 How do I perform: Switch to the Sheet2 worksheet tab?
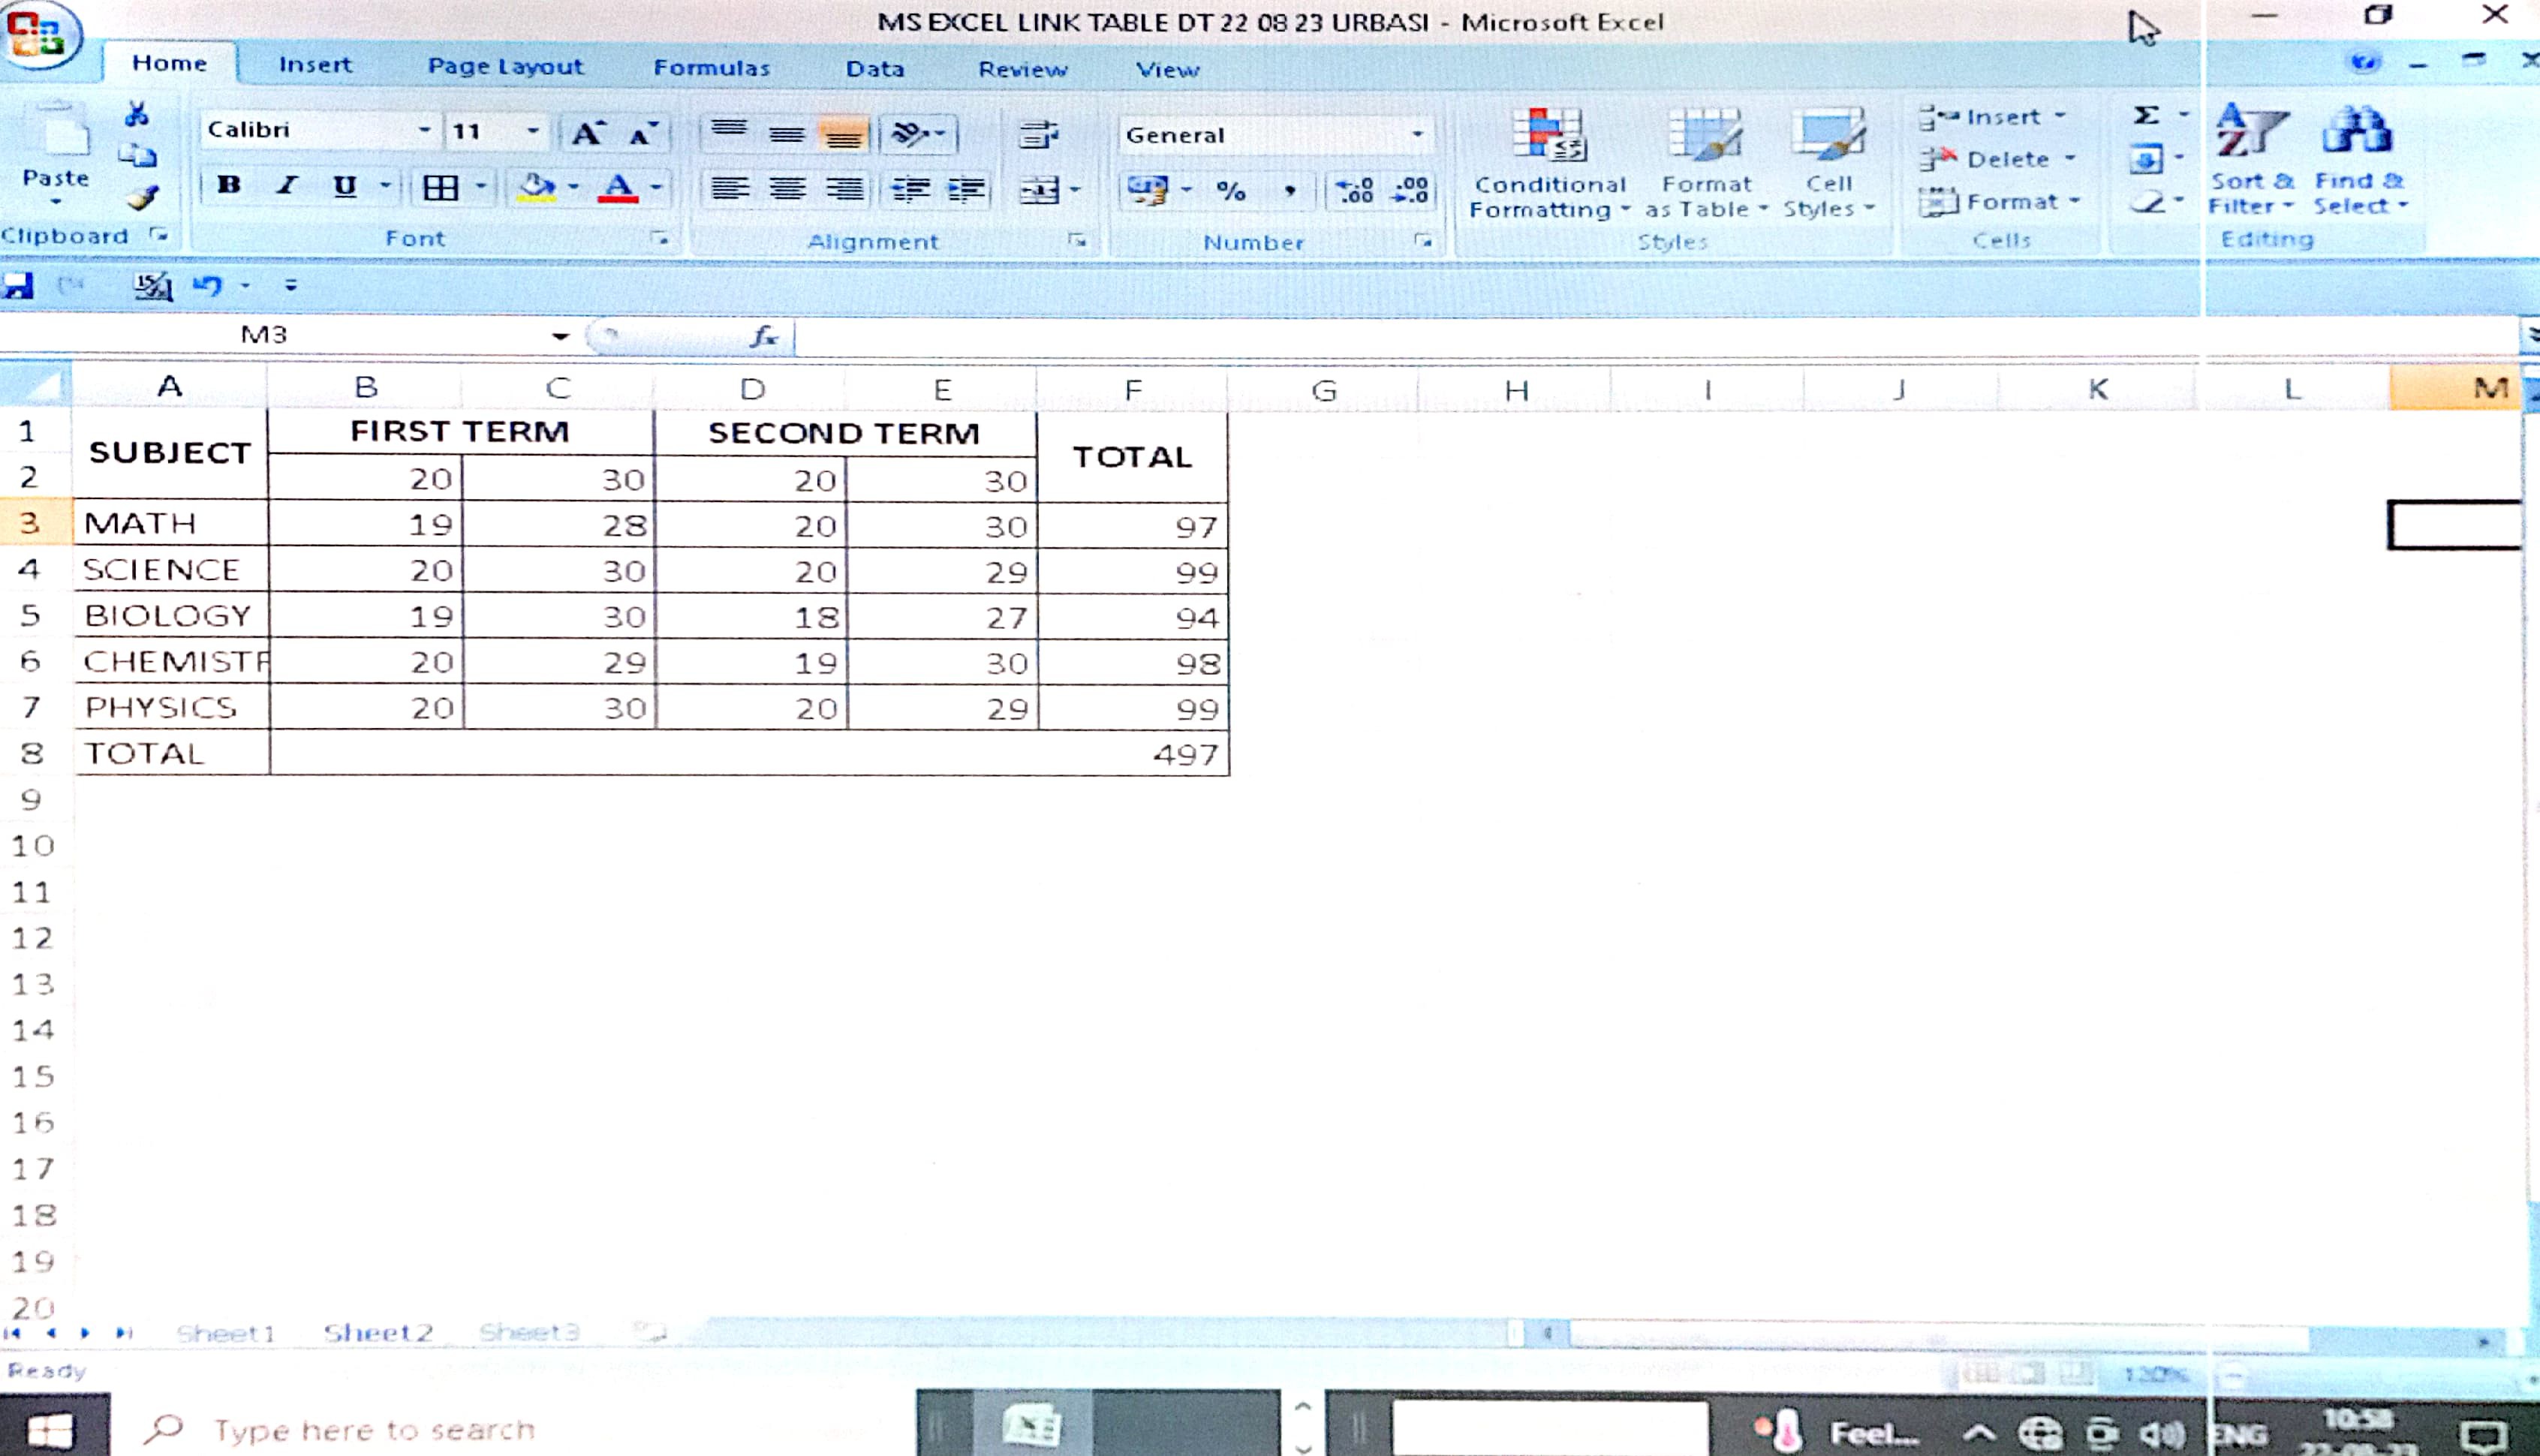pos(378,1332)
